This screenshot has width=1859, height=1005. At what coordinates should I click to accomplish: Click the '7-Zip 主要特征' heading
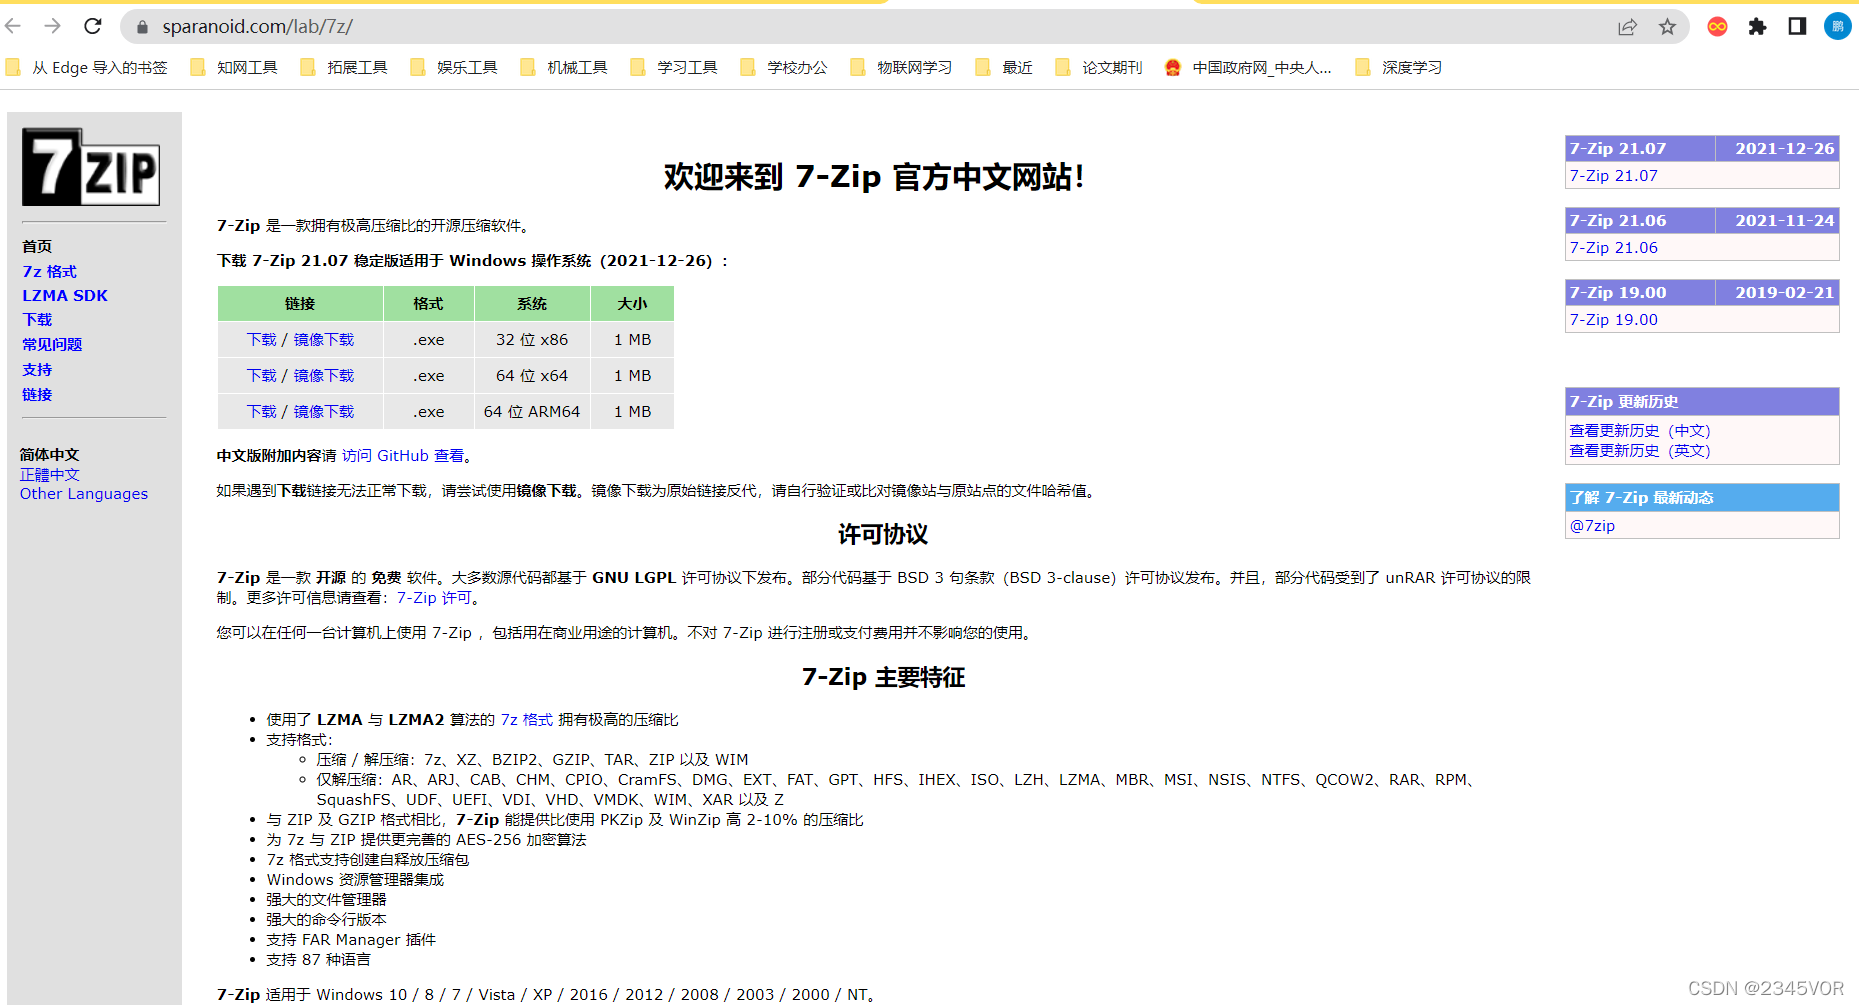pos(883,677)
